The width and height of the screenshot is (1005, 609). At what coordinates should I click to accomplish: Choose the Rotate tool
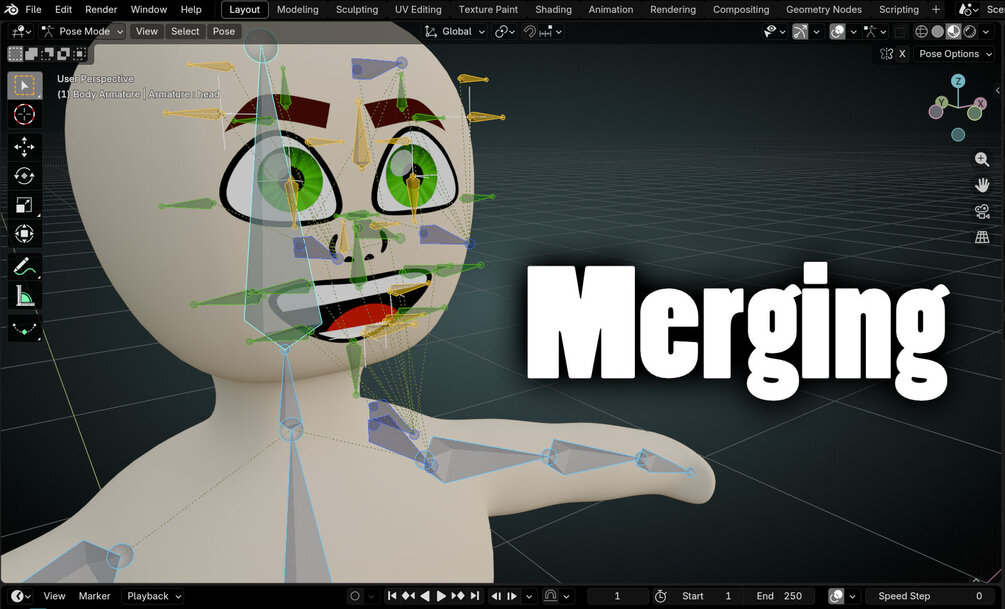(x=25, y=176)
